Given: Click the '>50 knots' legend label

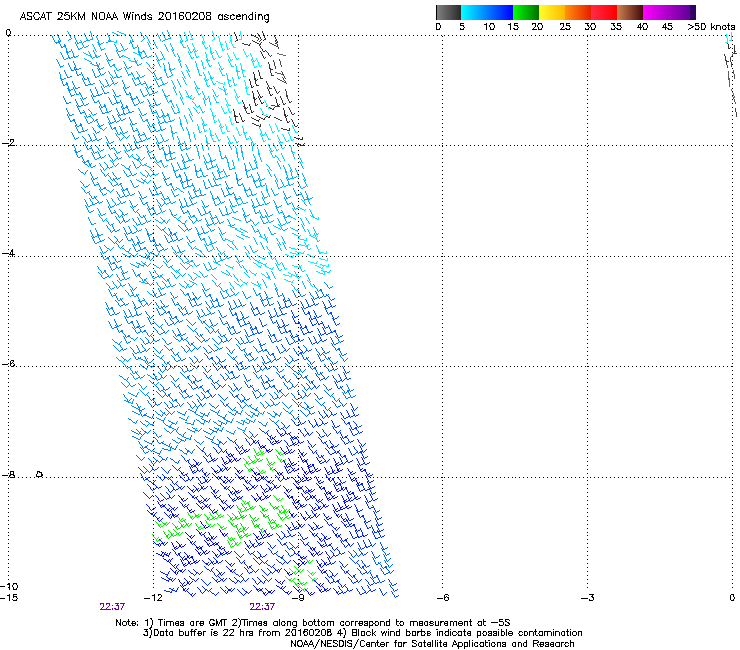Looking at the screenshot, I should (x=711, y=27).
